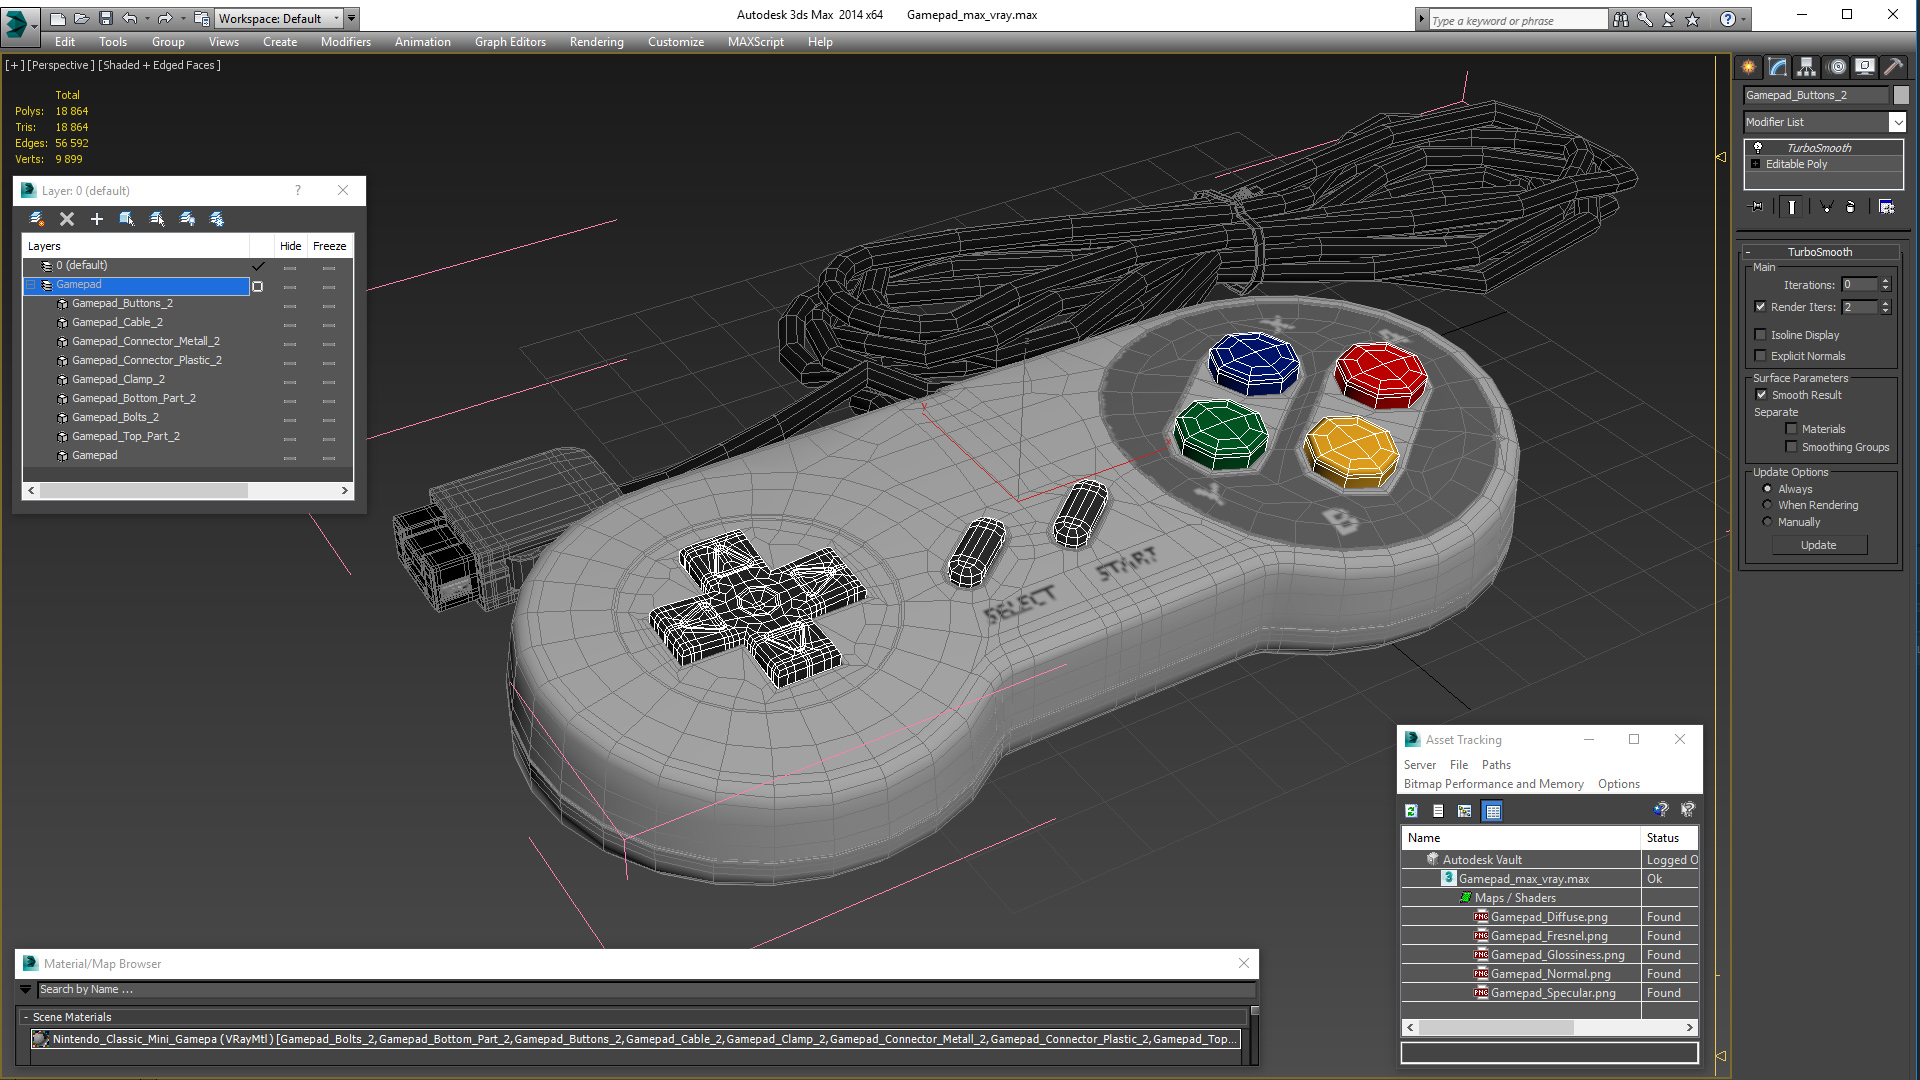Open the Create command panel tab
Image resolution: width=1920 pixels, height=1080 pixels.
point(1748,67)
